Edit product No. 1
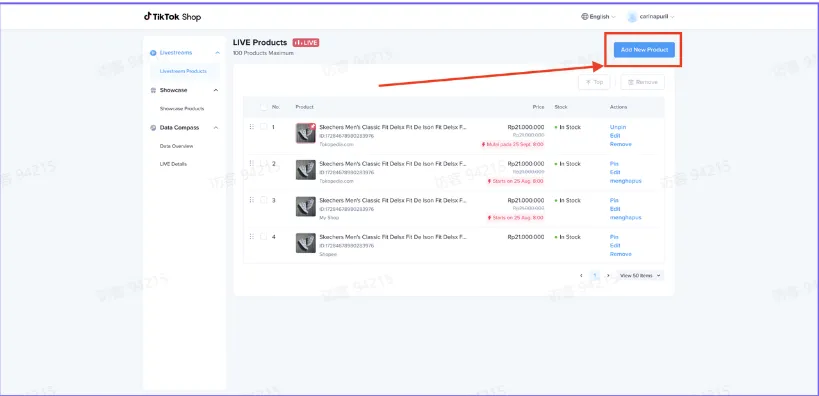The width and height of the screenshot is (819, 396). pos(615,136)
